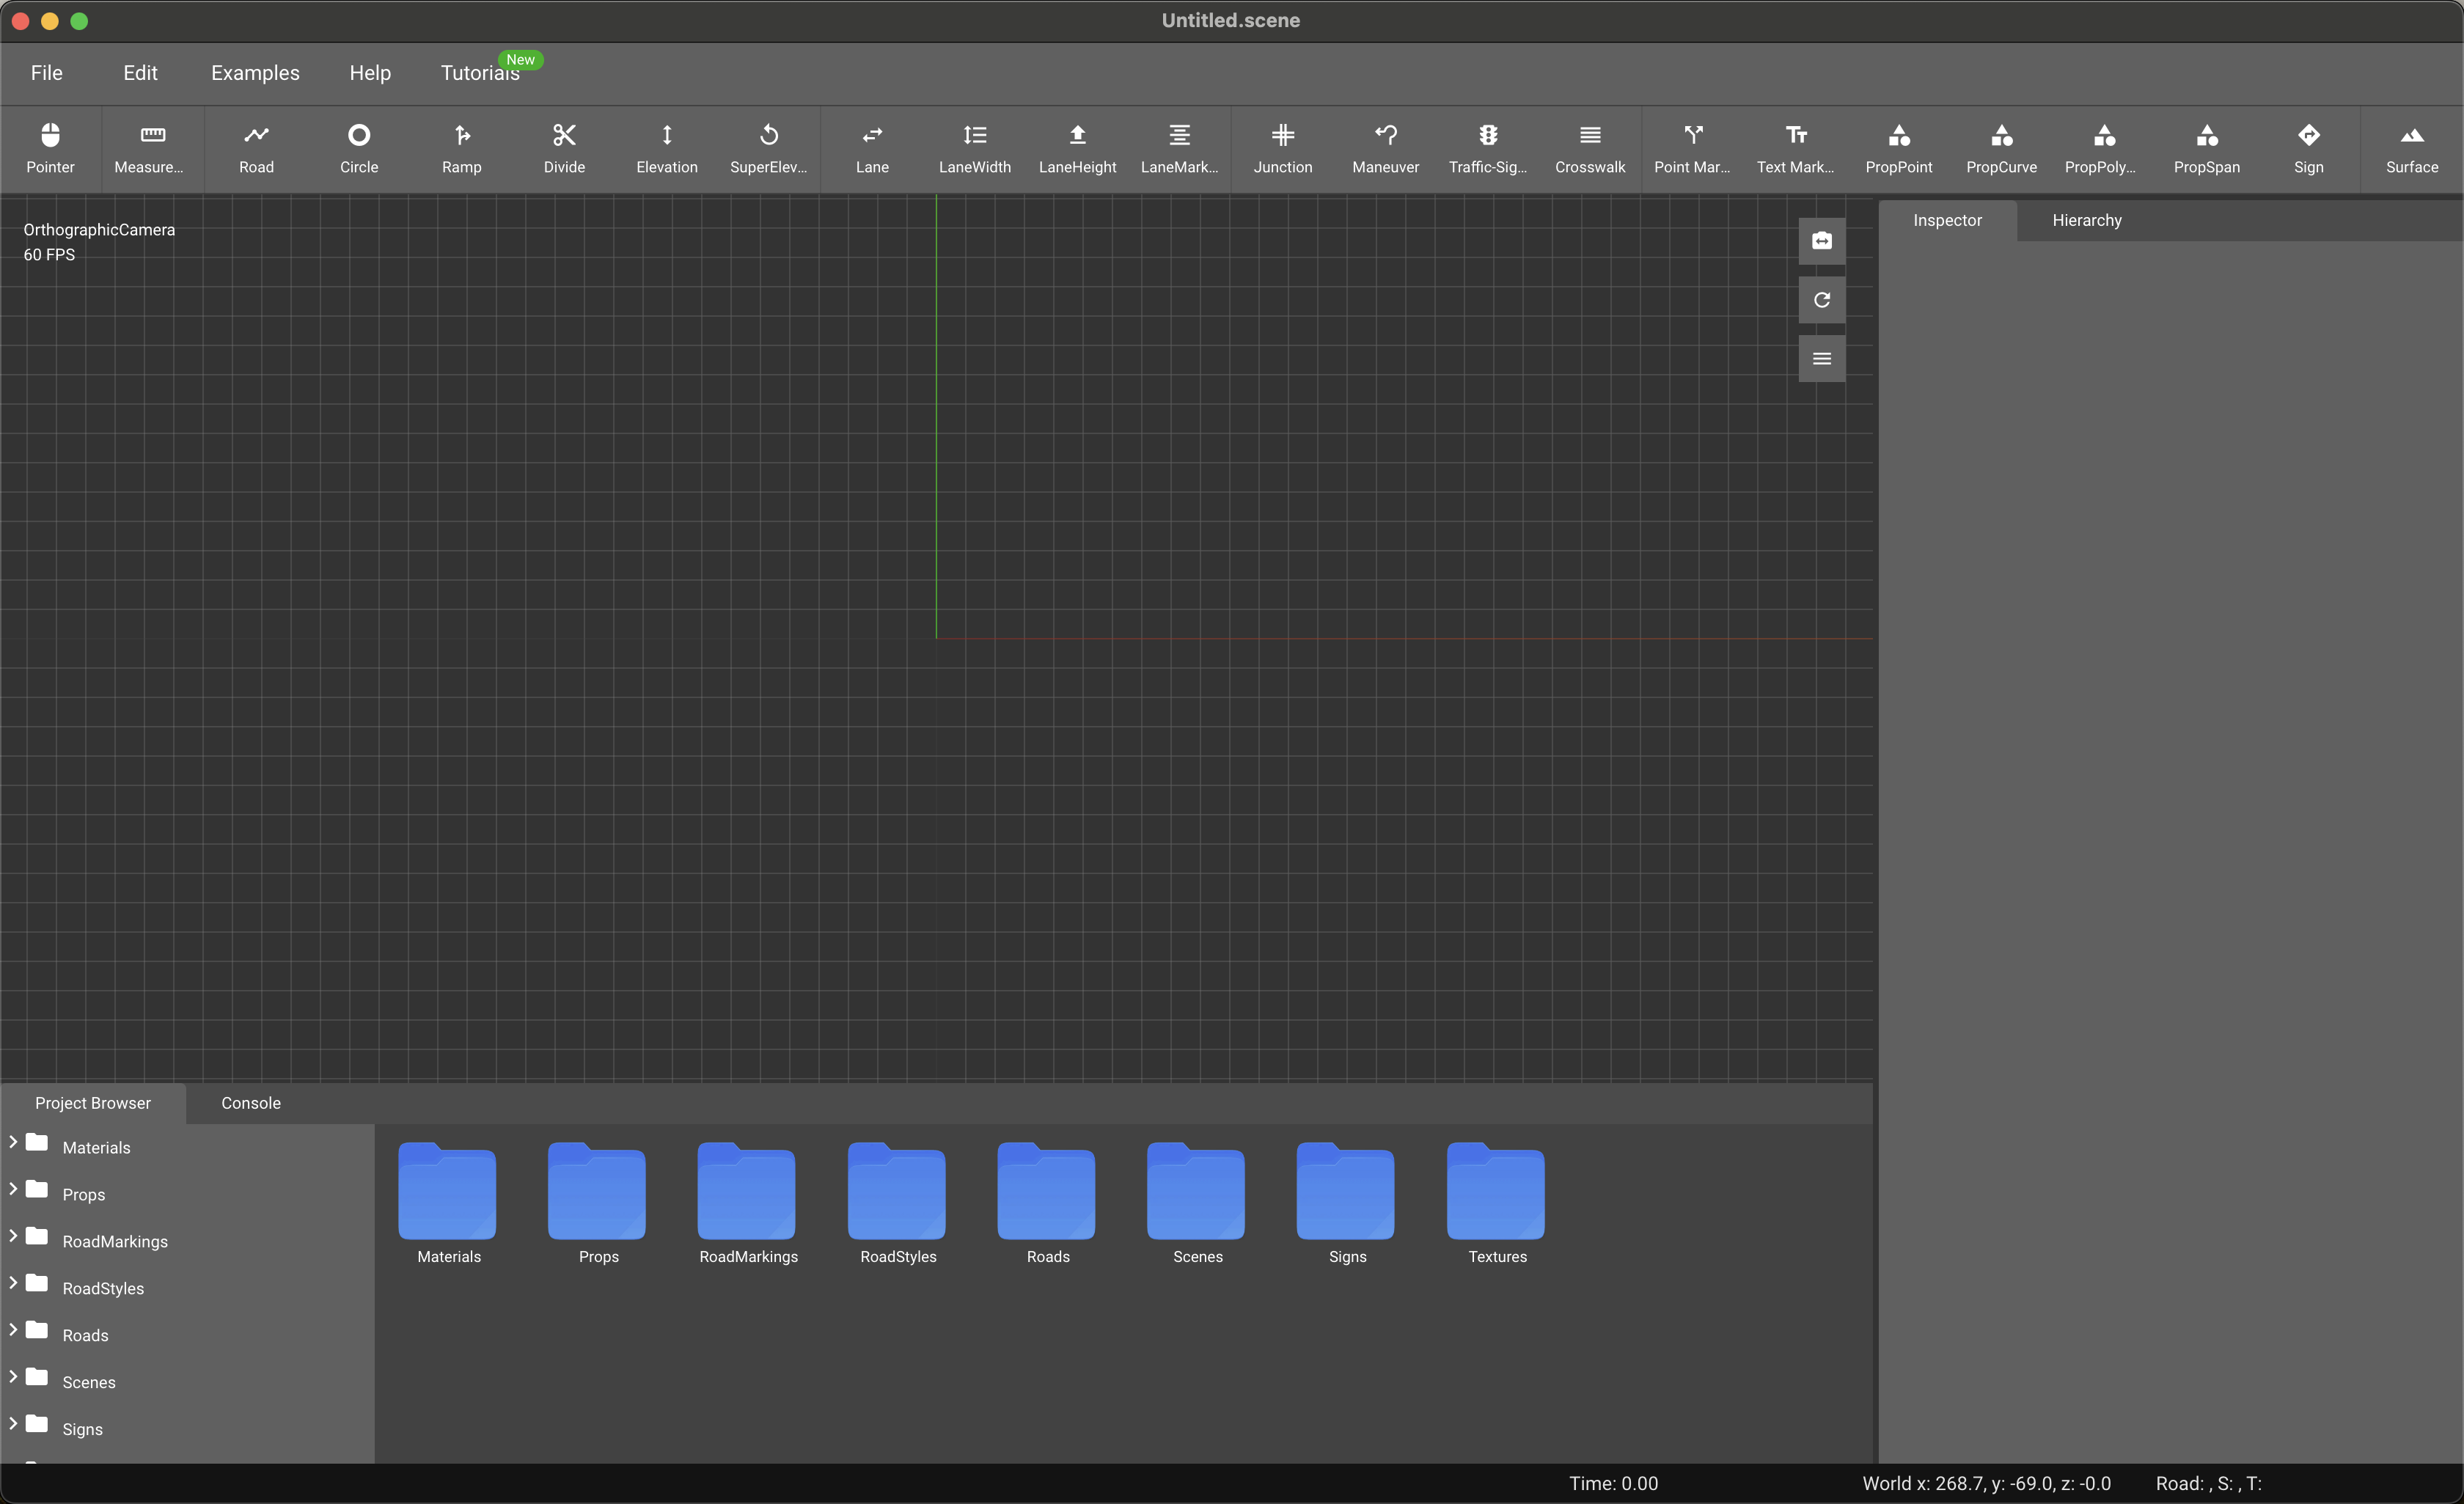
Task: Expand the Props tree folder
Action: tap(13, 1188)
